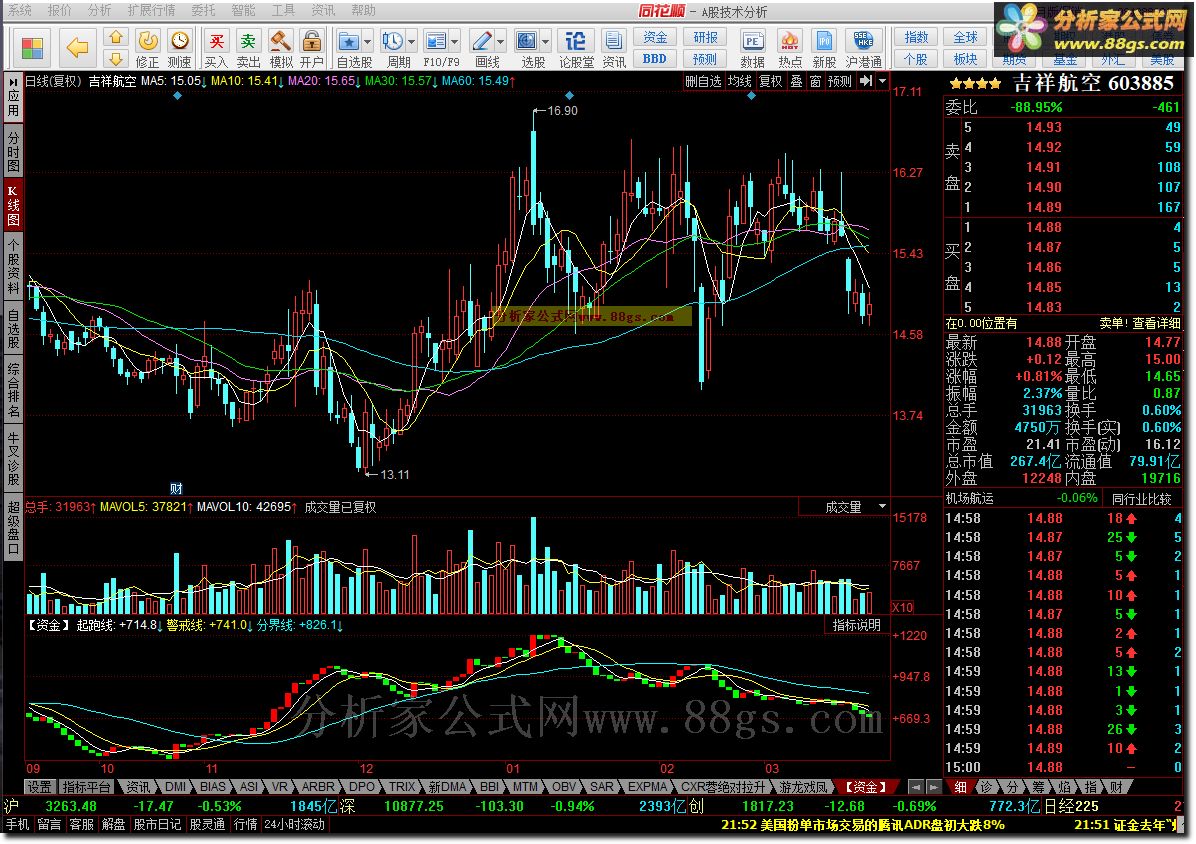
Task: Switch to 分时图 view in sidebar
Action: [x=13, y=151]
